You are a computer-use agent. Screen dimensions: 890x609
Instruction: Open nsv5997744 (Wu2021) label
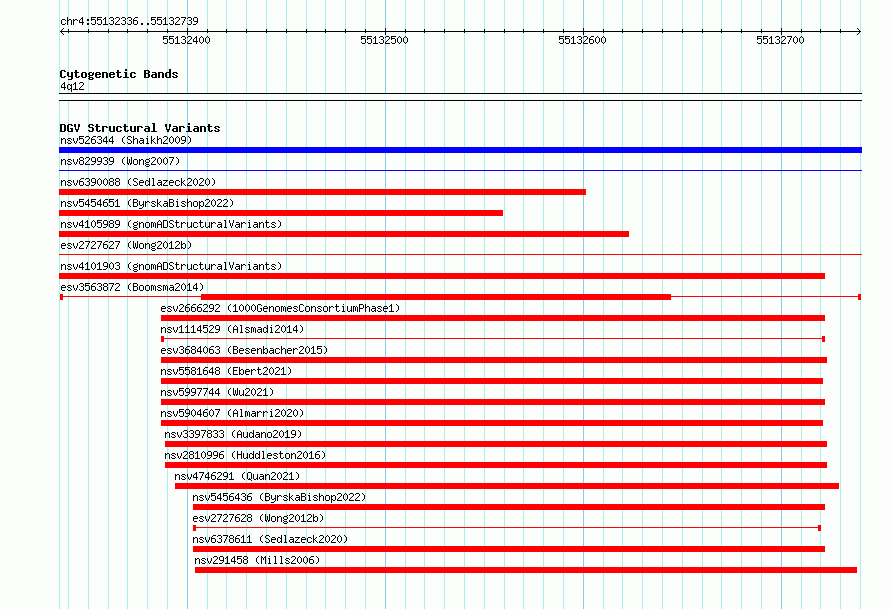coord(217,392)
